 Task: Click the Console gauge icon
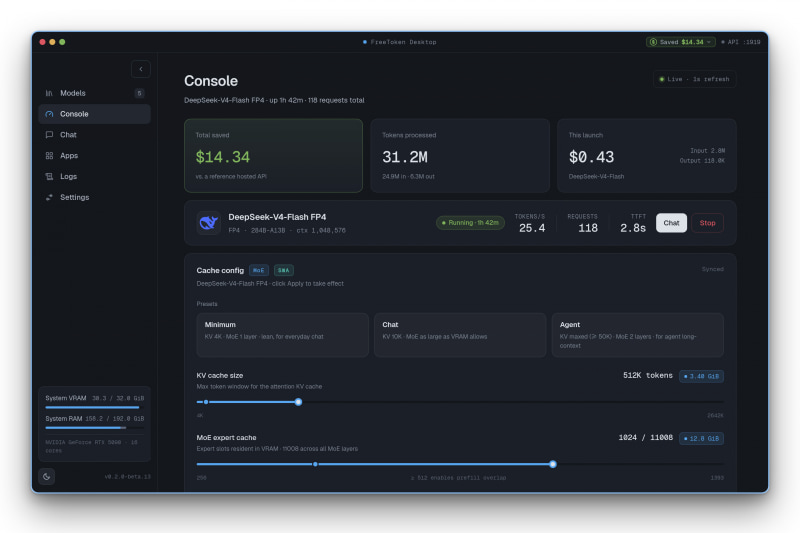click(49, 114)
